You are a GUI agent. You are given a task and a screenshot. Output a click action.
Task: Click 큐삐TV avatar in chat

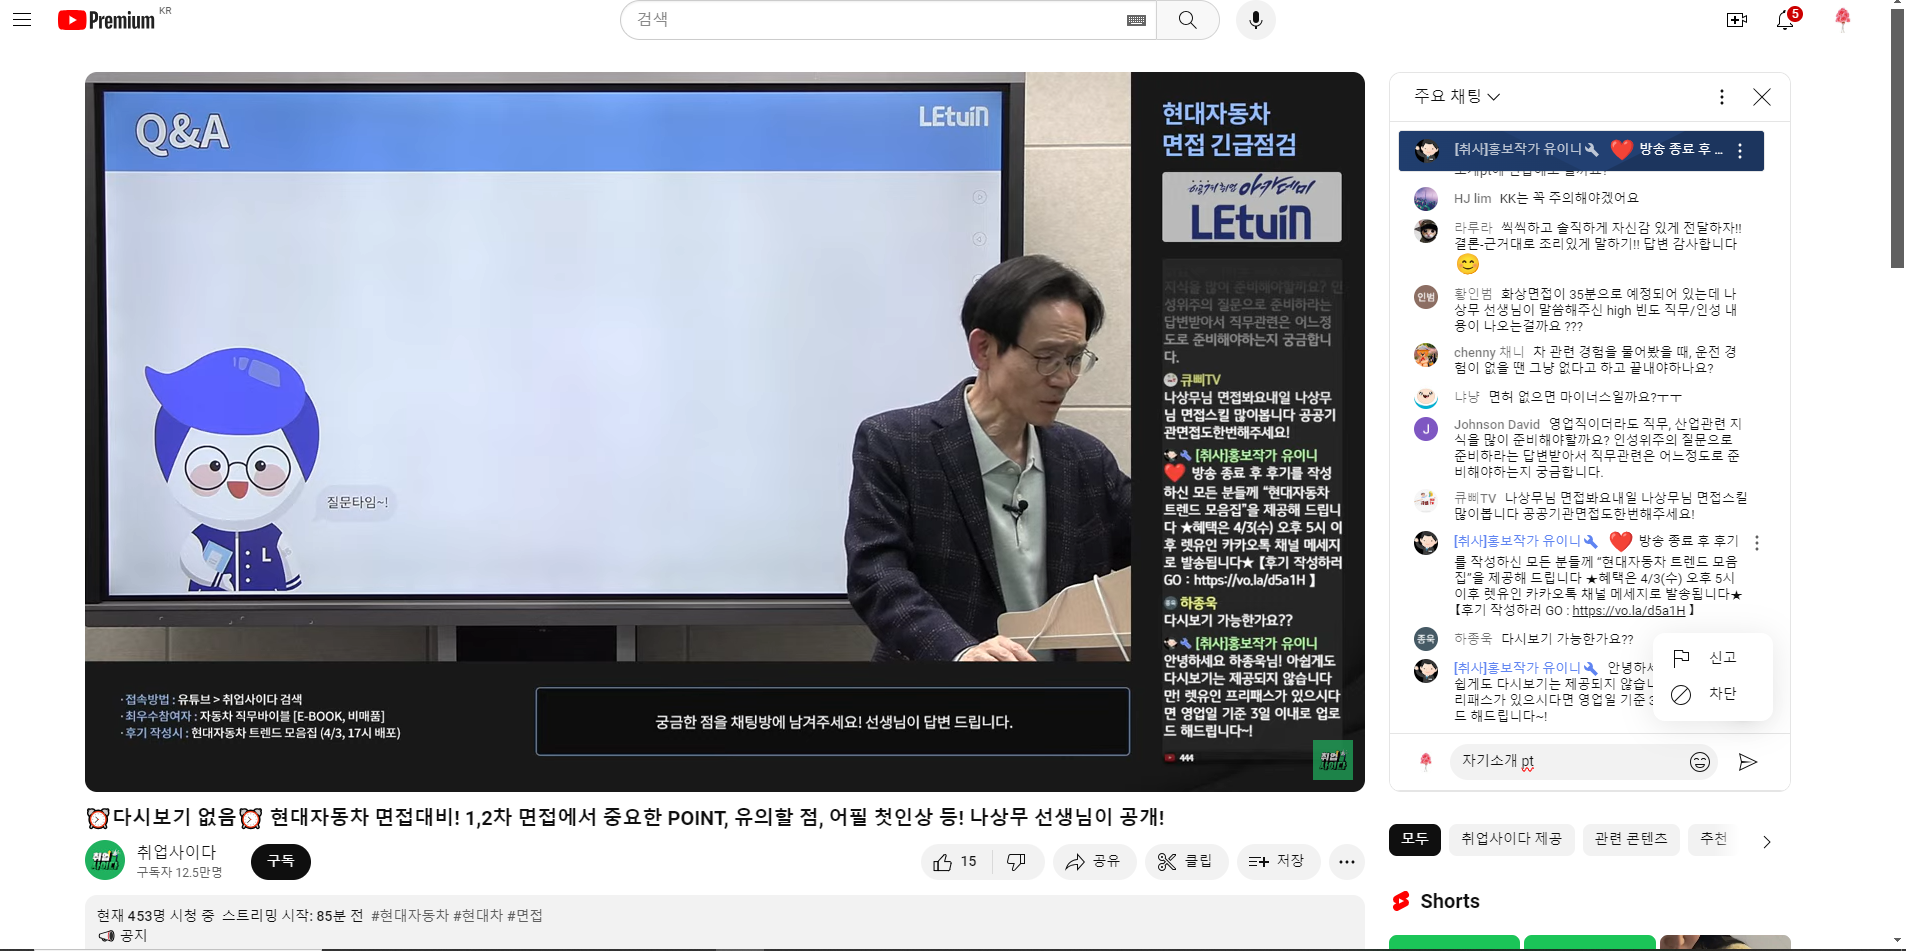coord(1426,499)
